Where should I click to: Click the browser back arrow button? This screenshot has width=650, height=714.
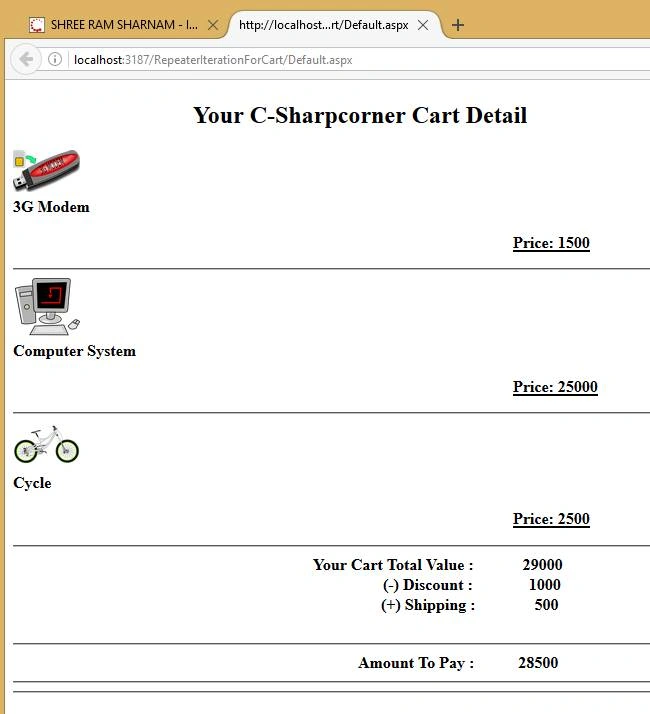tap(26, 59)
